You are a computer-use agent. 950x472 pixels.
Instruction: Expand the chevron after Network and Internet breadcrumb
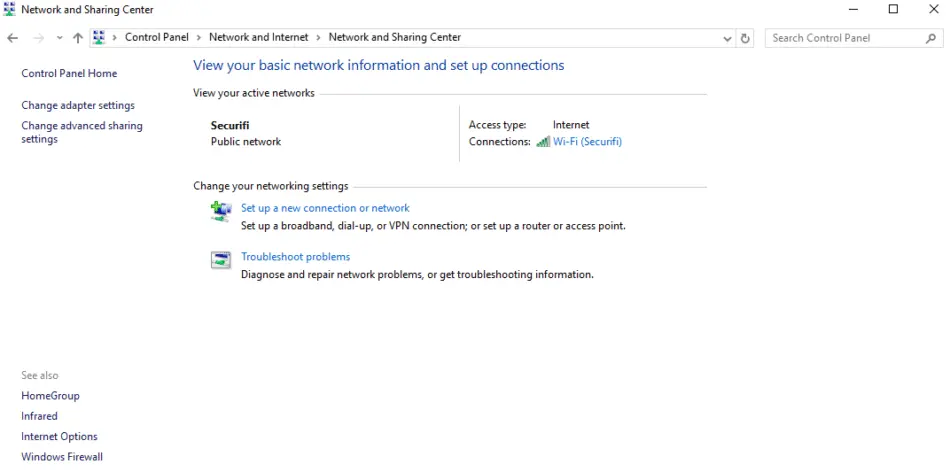318,38
